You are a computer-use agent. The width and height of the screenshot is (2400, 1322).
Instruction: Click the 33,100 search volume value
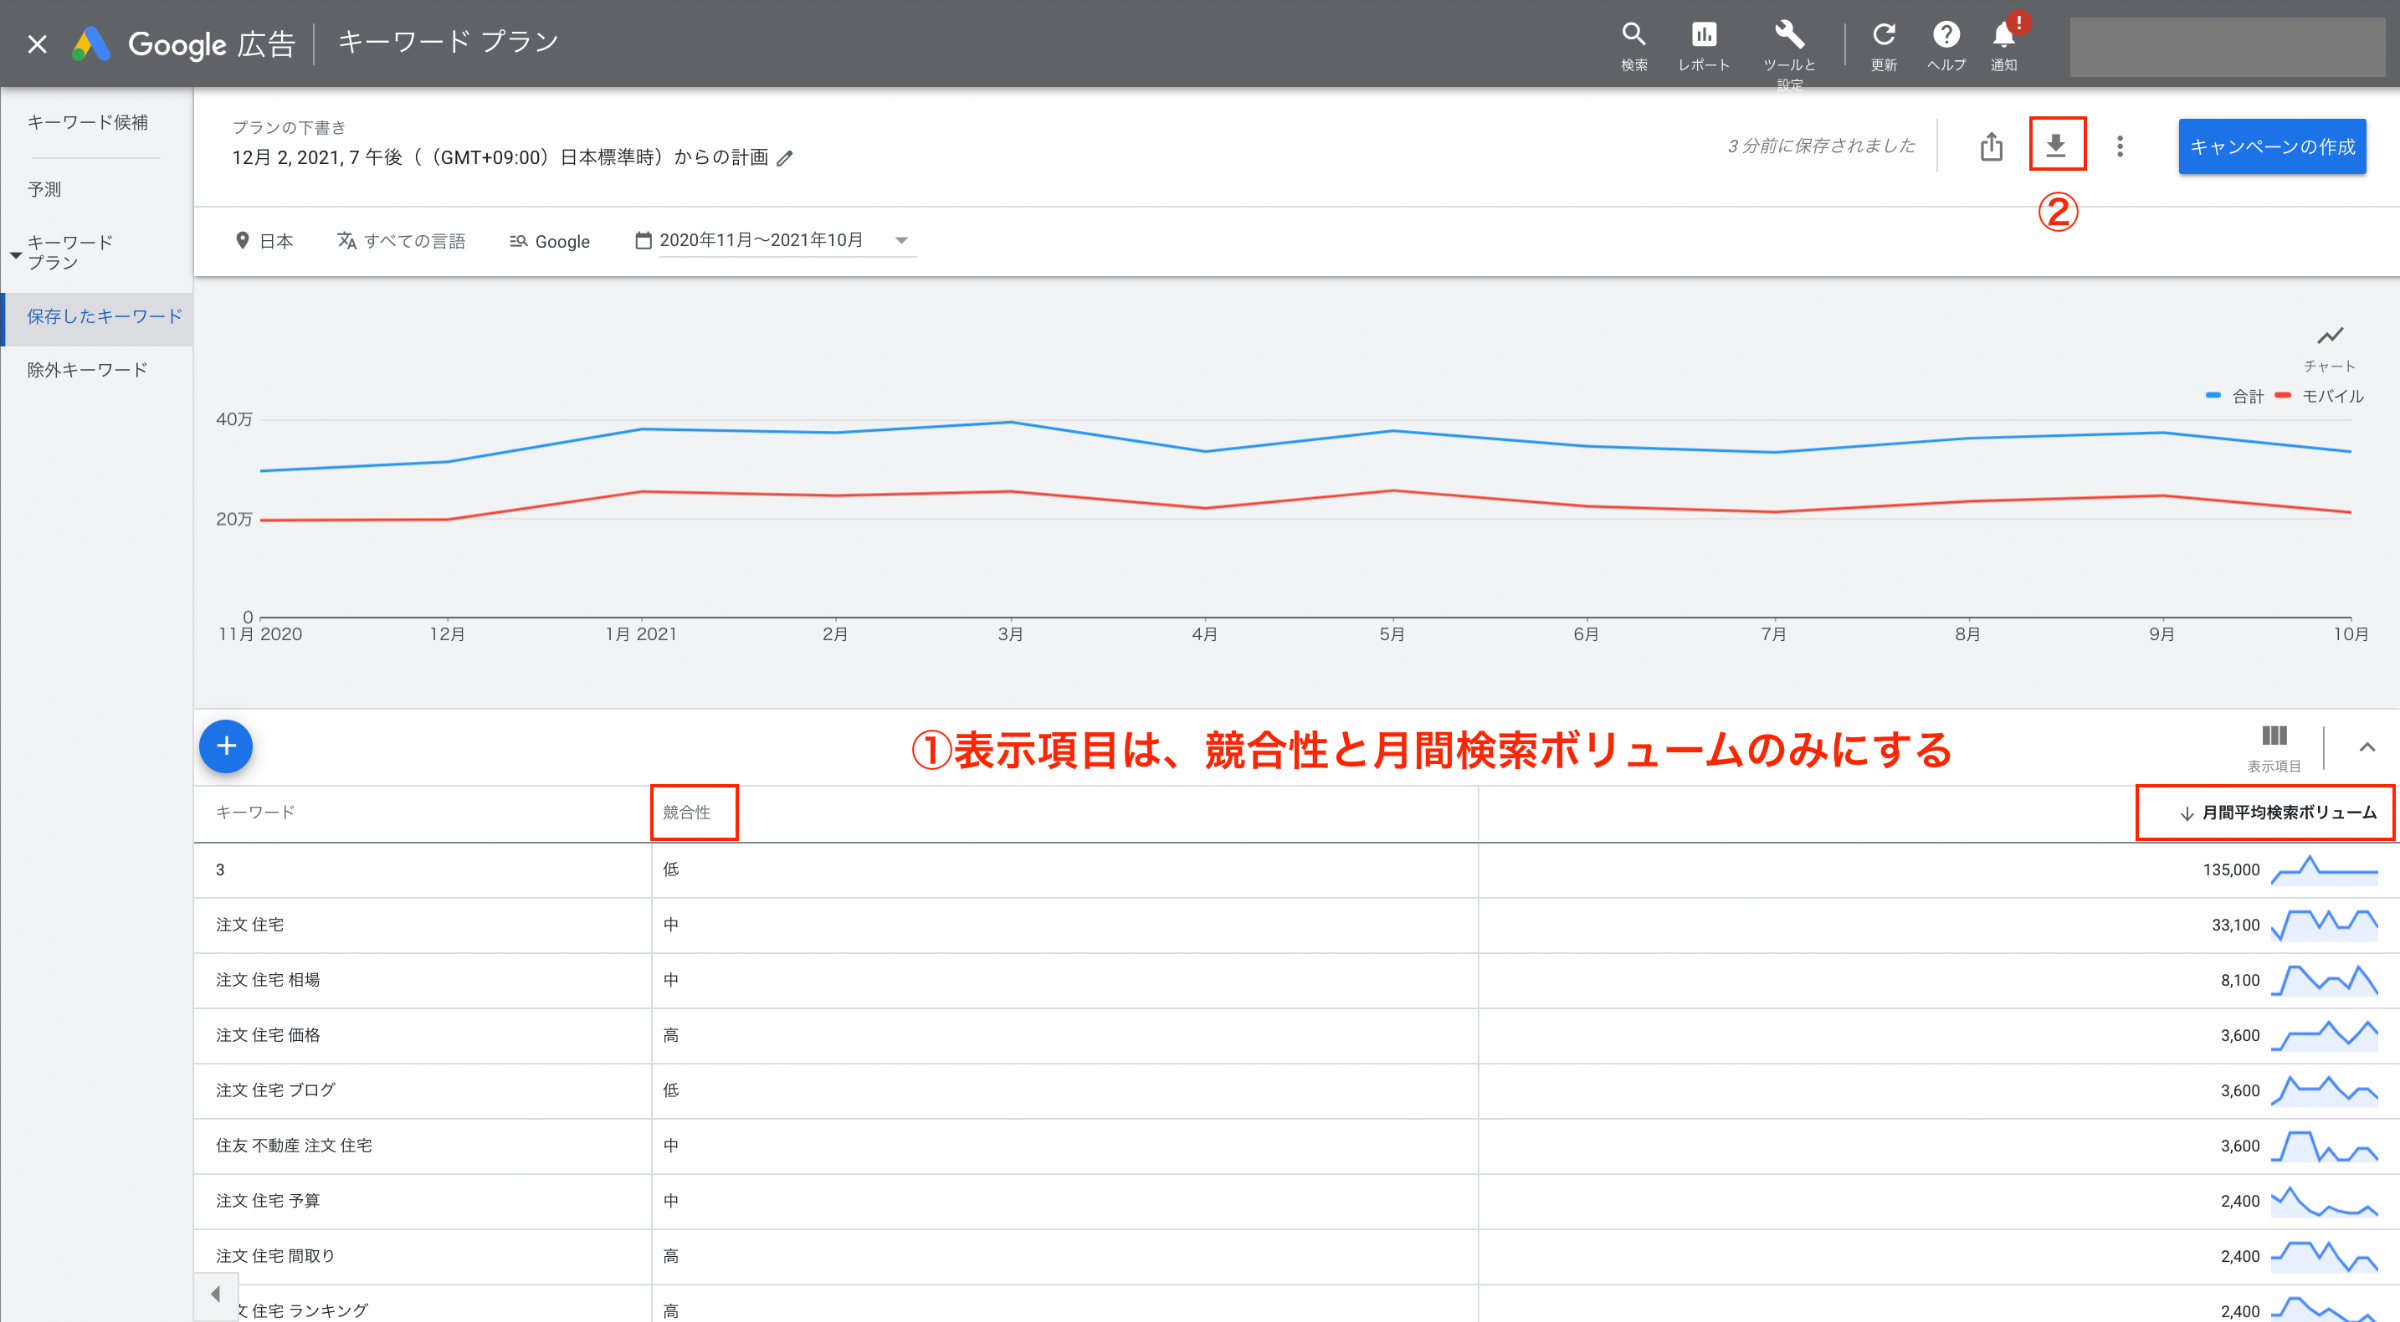2235,925
